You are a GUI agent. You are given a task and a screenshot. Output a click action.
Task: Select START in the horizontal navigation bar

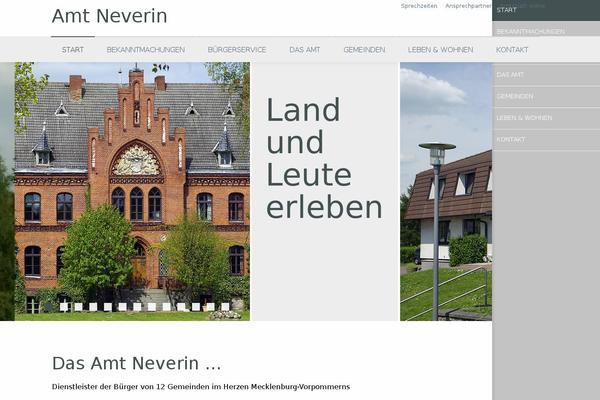pos(73,50)
